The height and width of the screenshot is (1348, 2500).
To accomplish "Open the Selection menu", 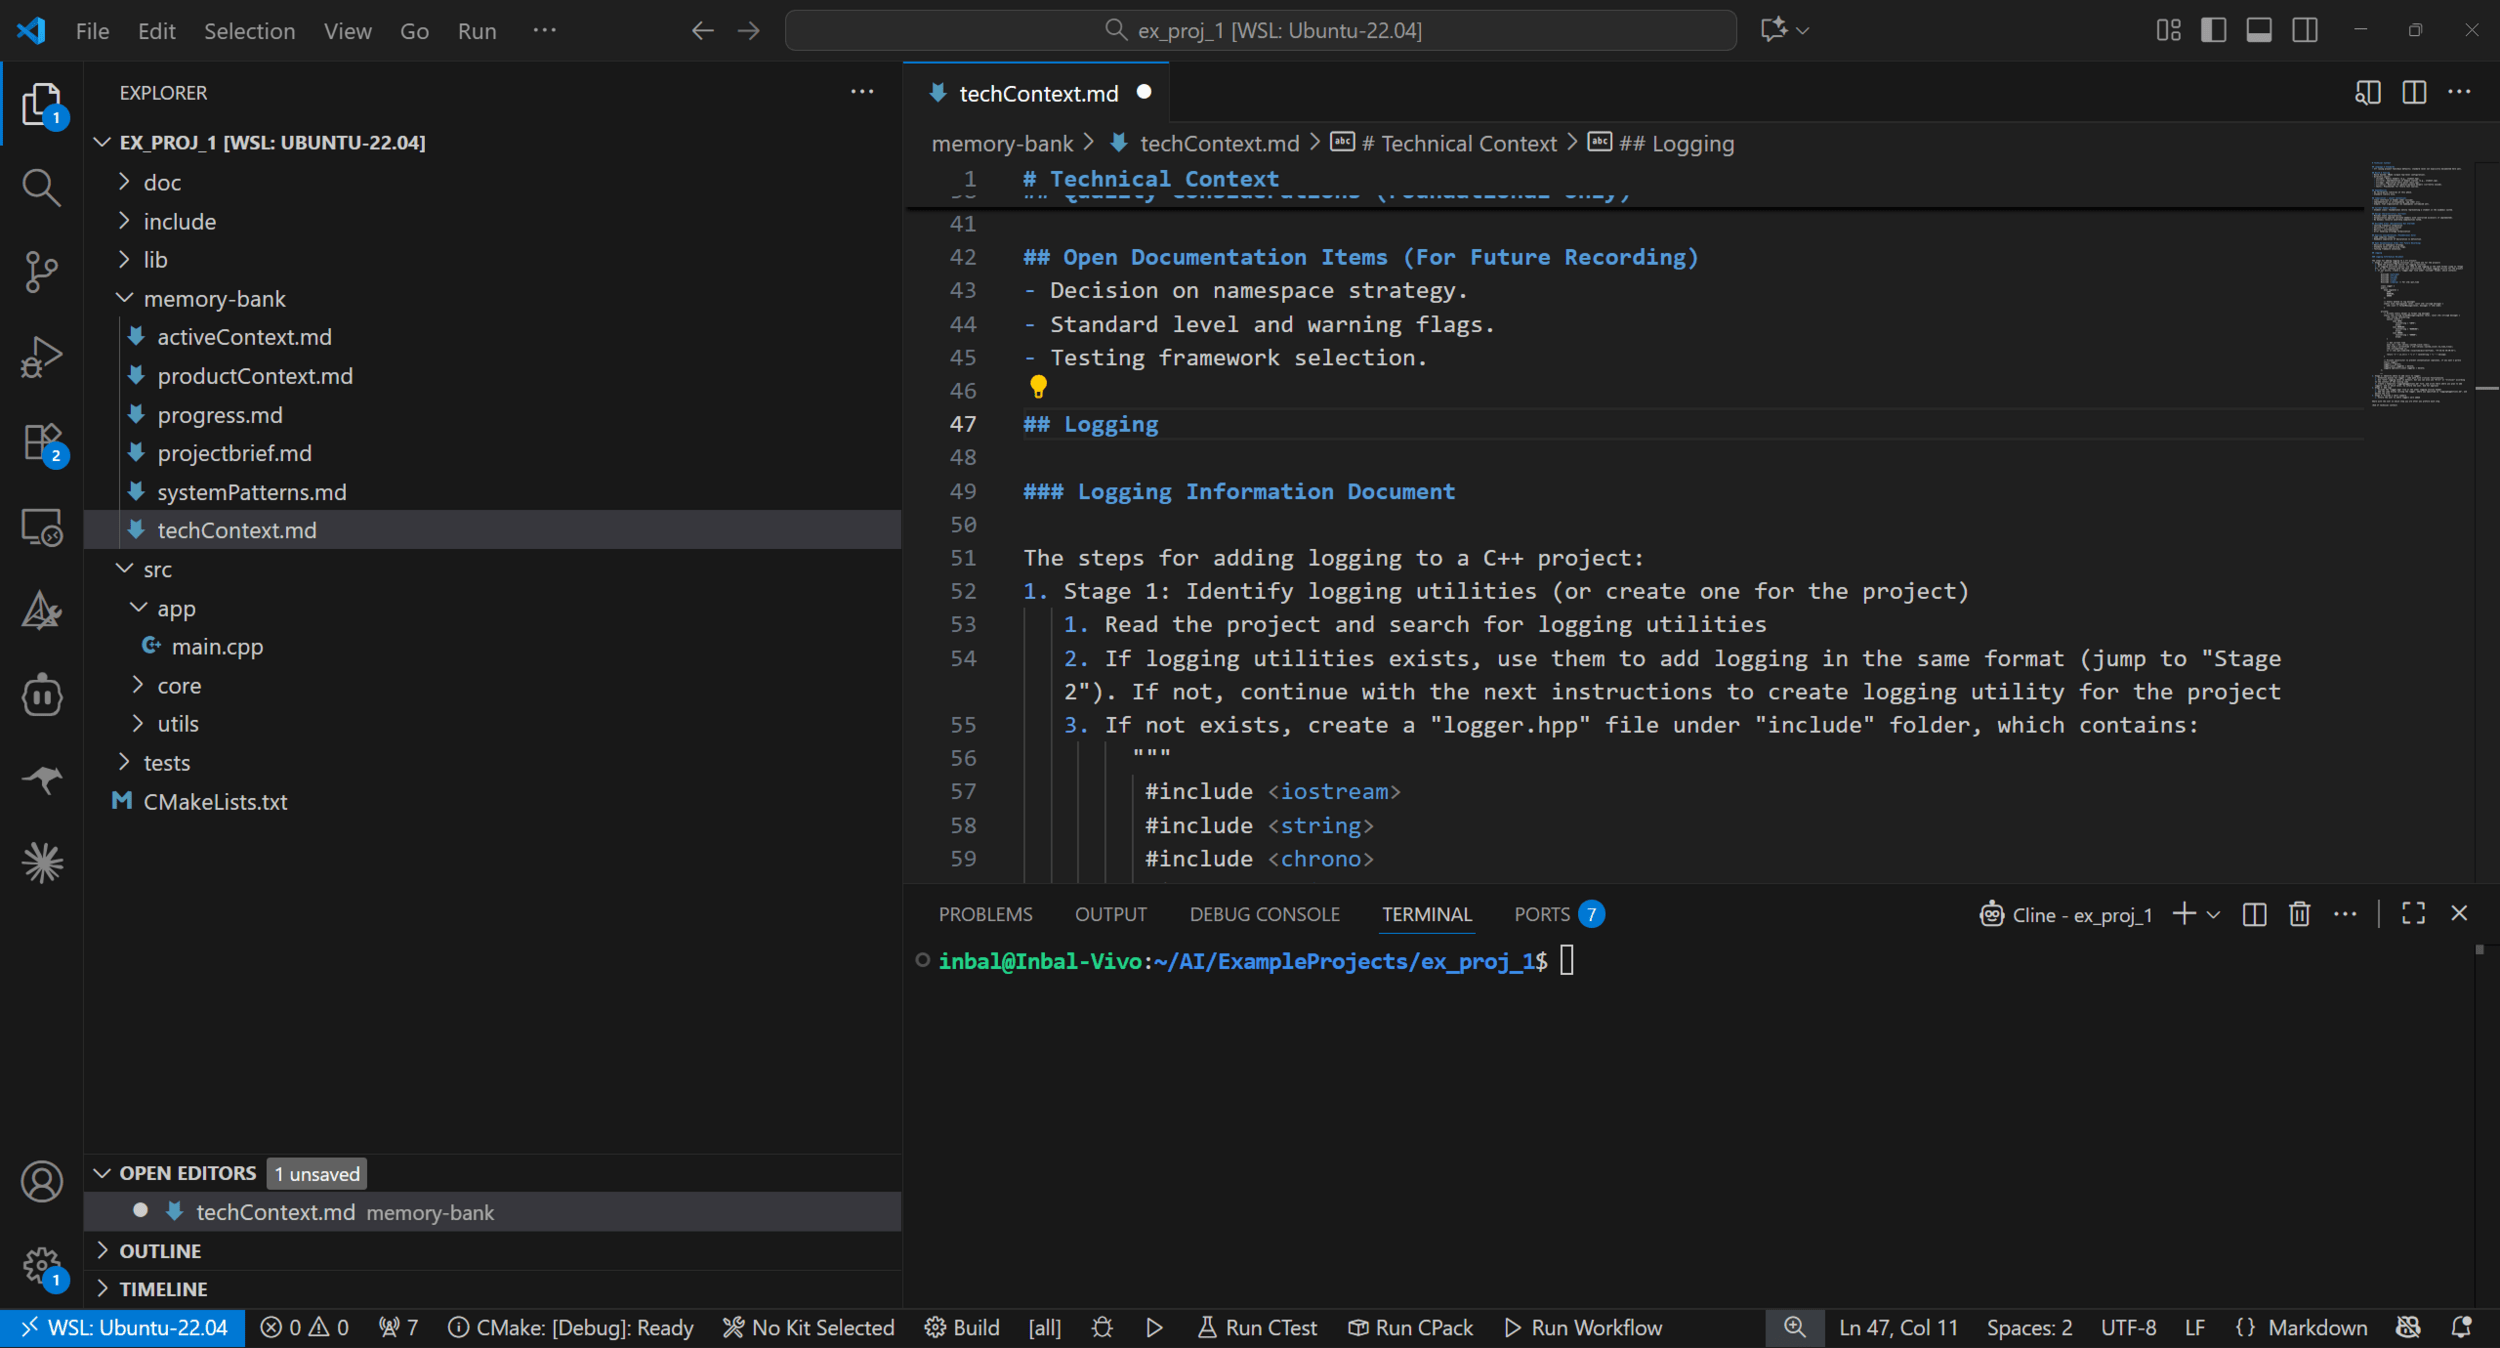I will point(249,31).
